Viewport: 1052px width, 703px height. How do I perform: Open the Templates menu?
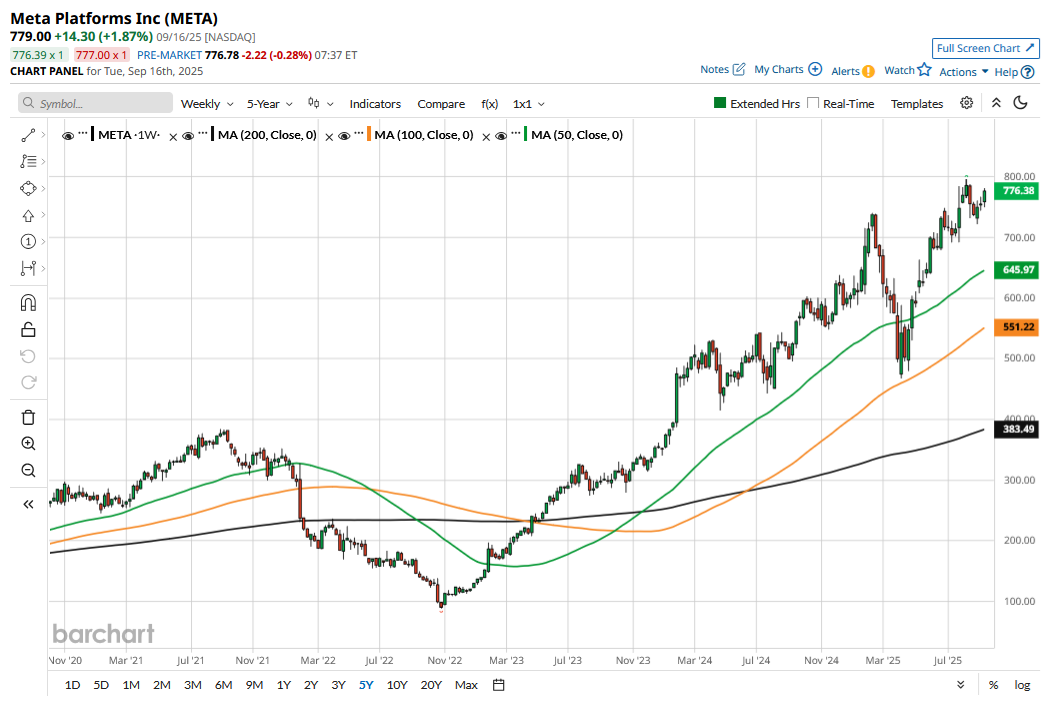point(916,104)
